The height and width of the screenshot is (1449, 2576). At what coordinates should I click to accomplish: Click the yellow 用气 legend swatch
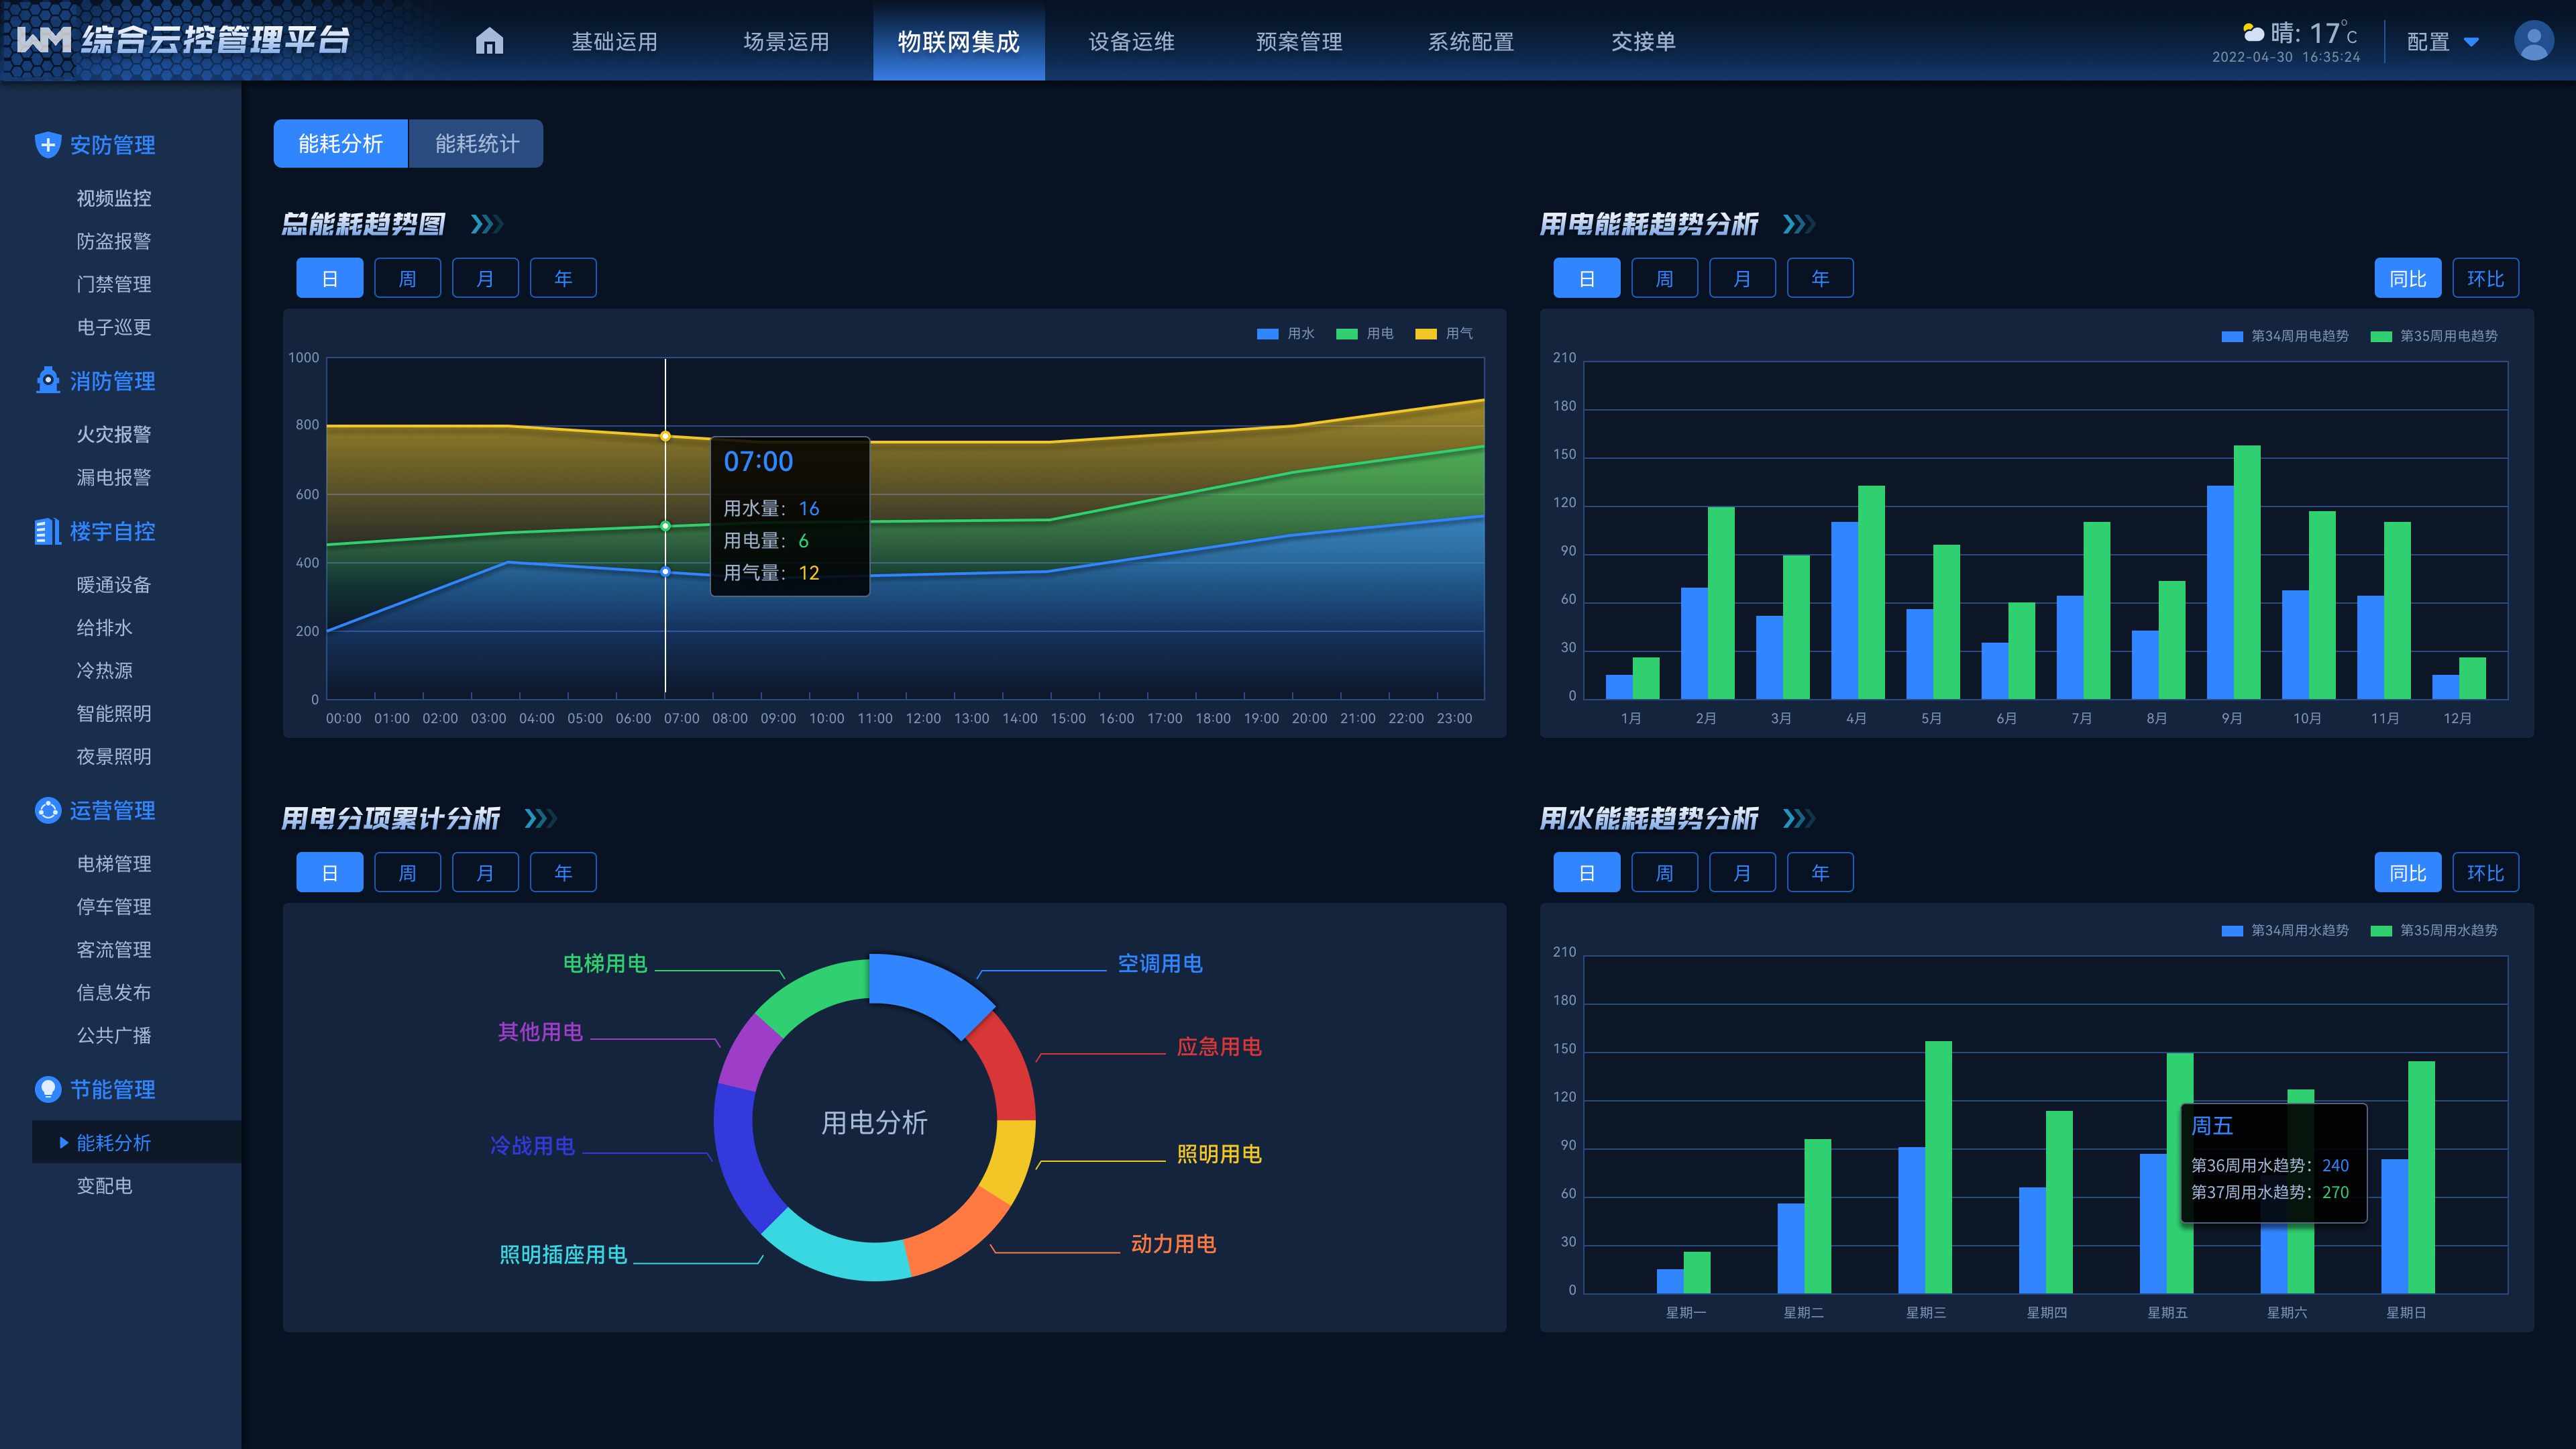click(x=1425, y=334)
